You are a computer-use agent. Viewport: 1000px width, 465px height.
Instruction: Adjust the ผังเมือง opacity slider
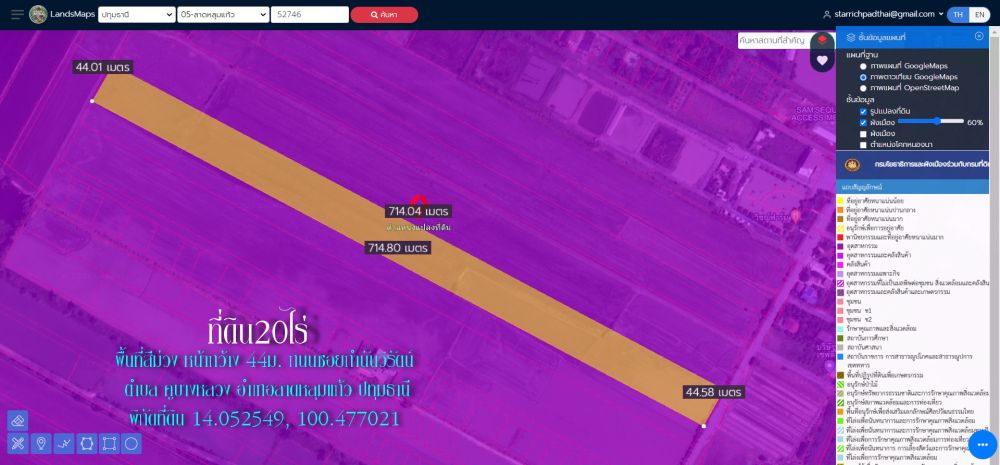(x=936, y=121)
